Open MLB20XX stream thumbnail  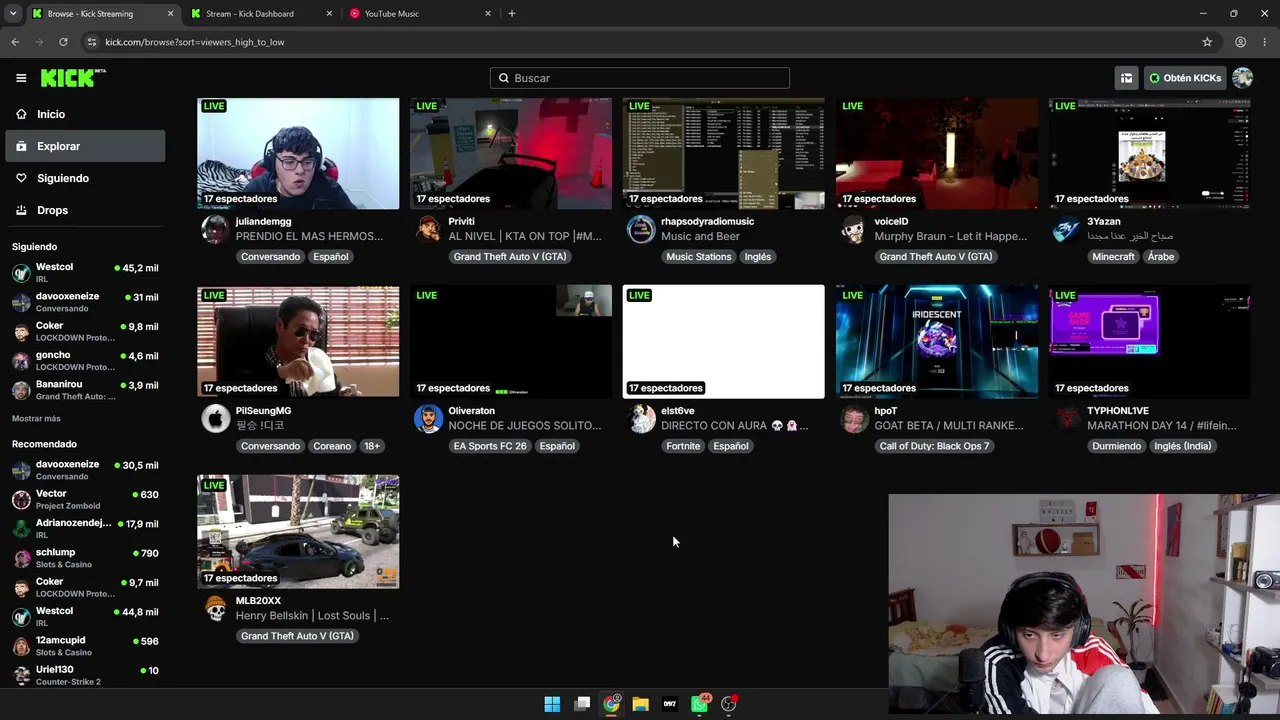(x=298, y=531)
